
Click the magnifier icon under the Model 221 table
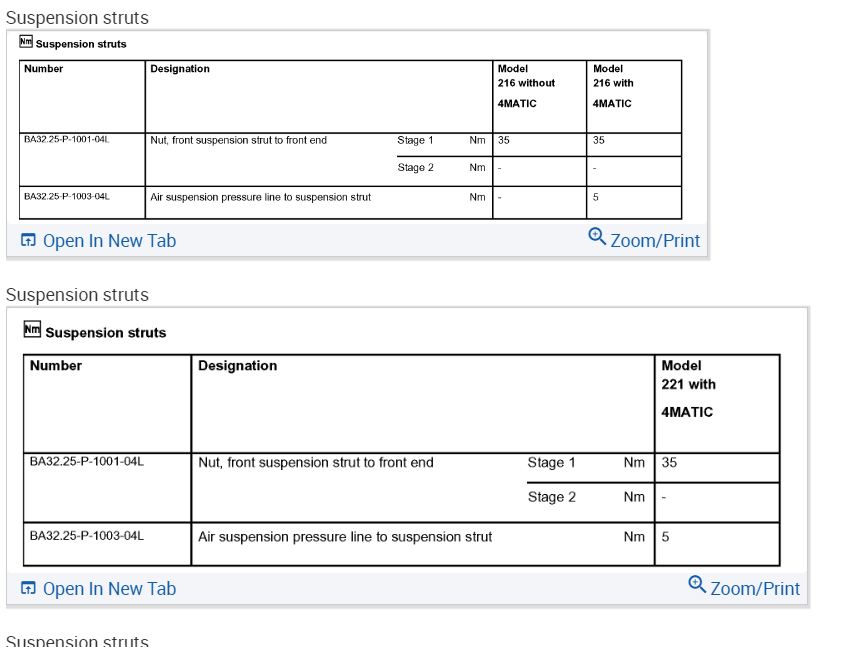point(697,584)
